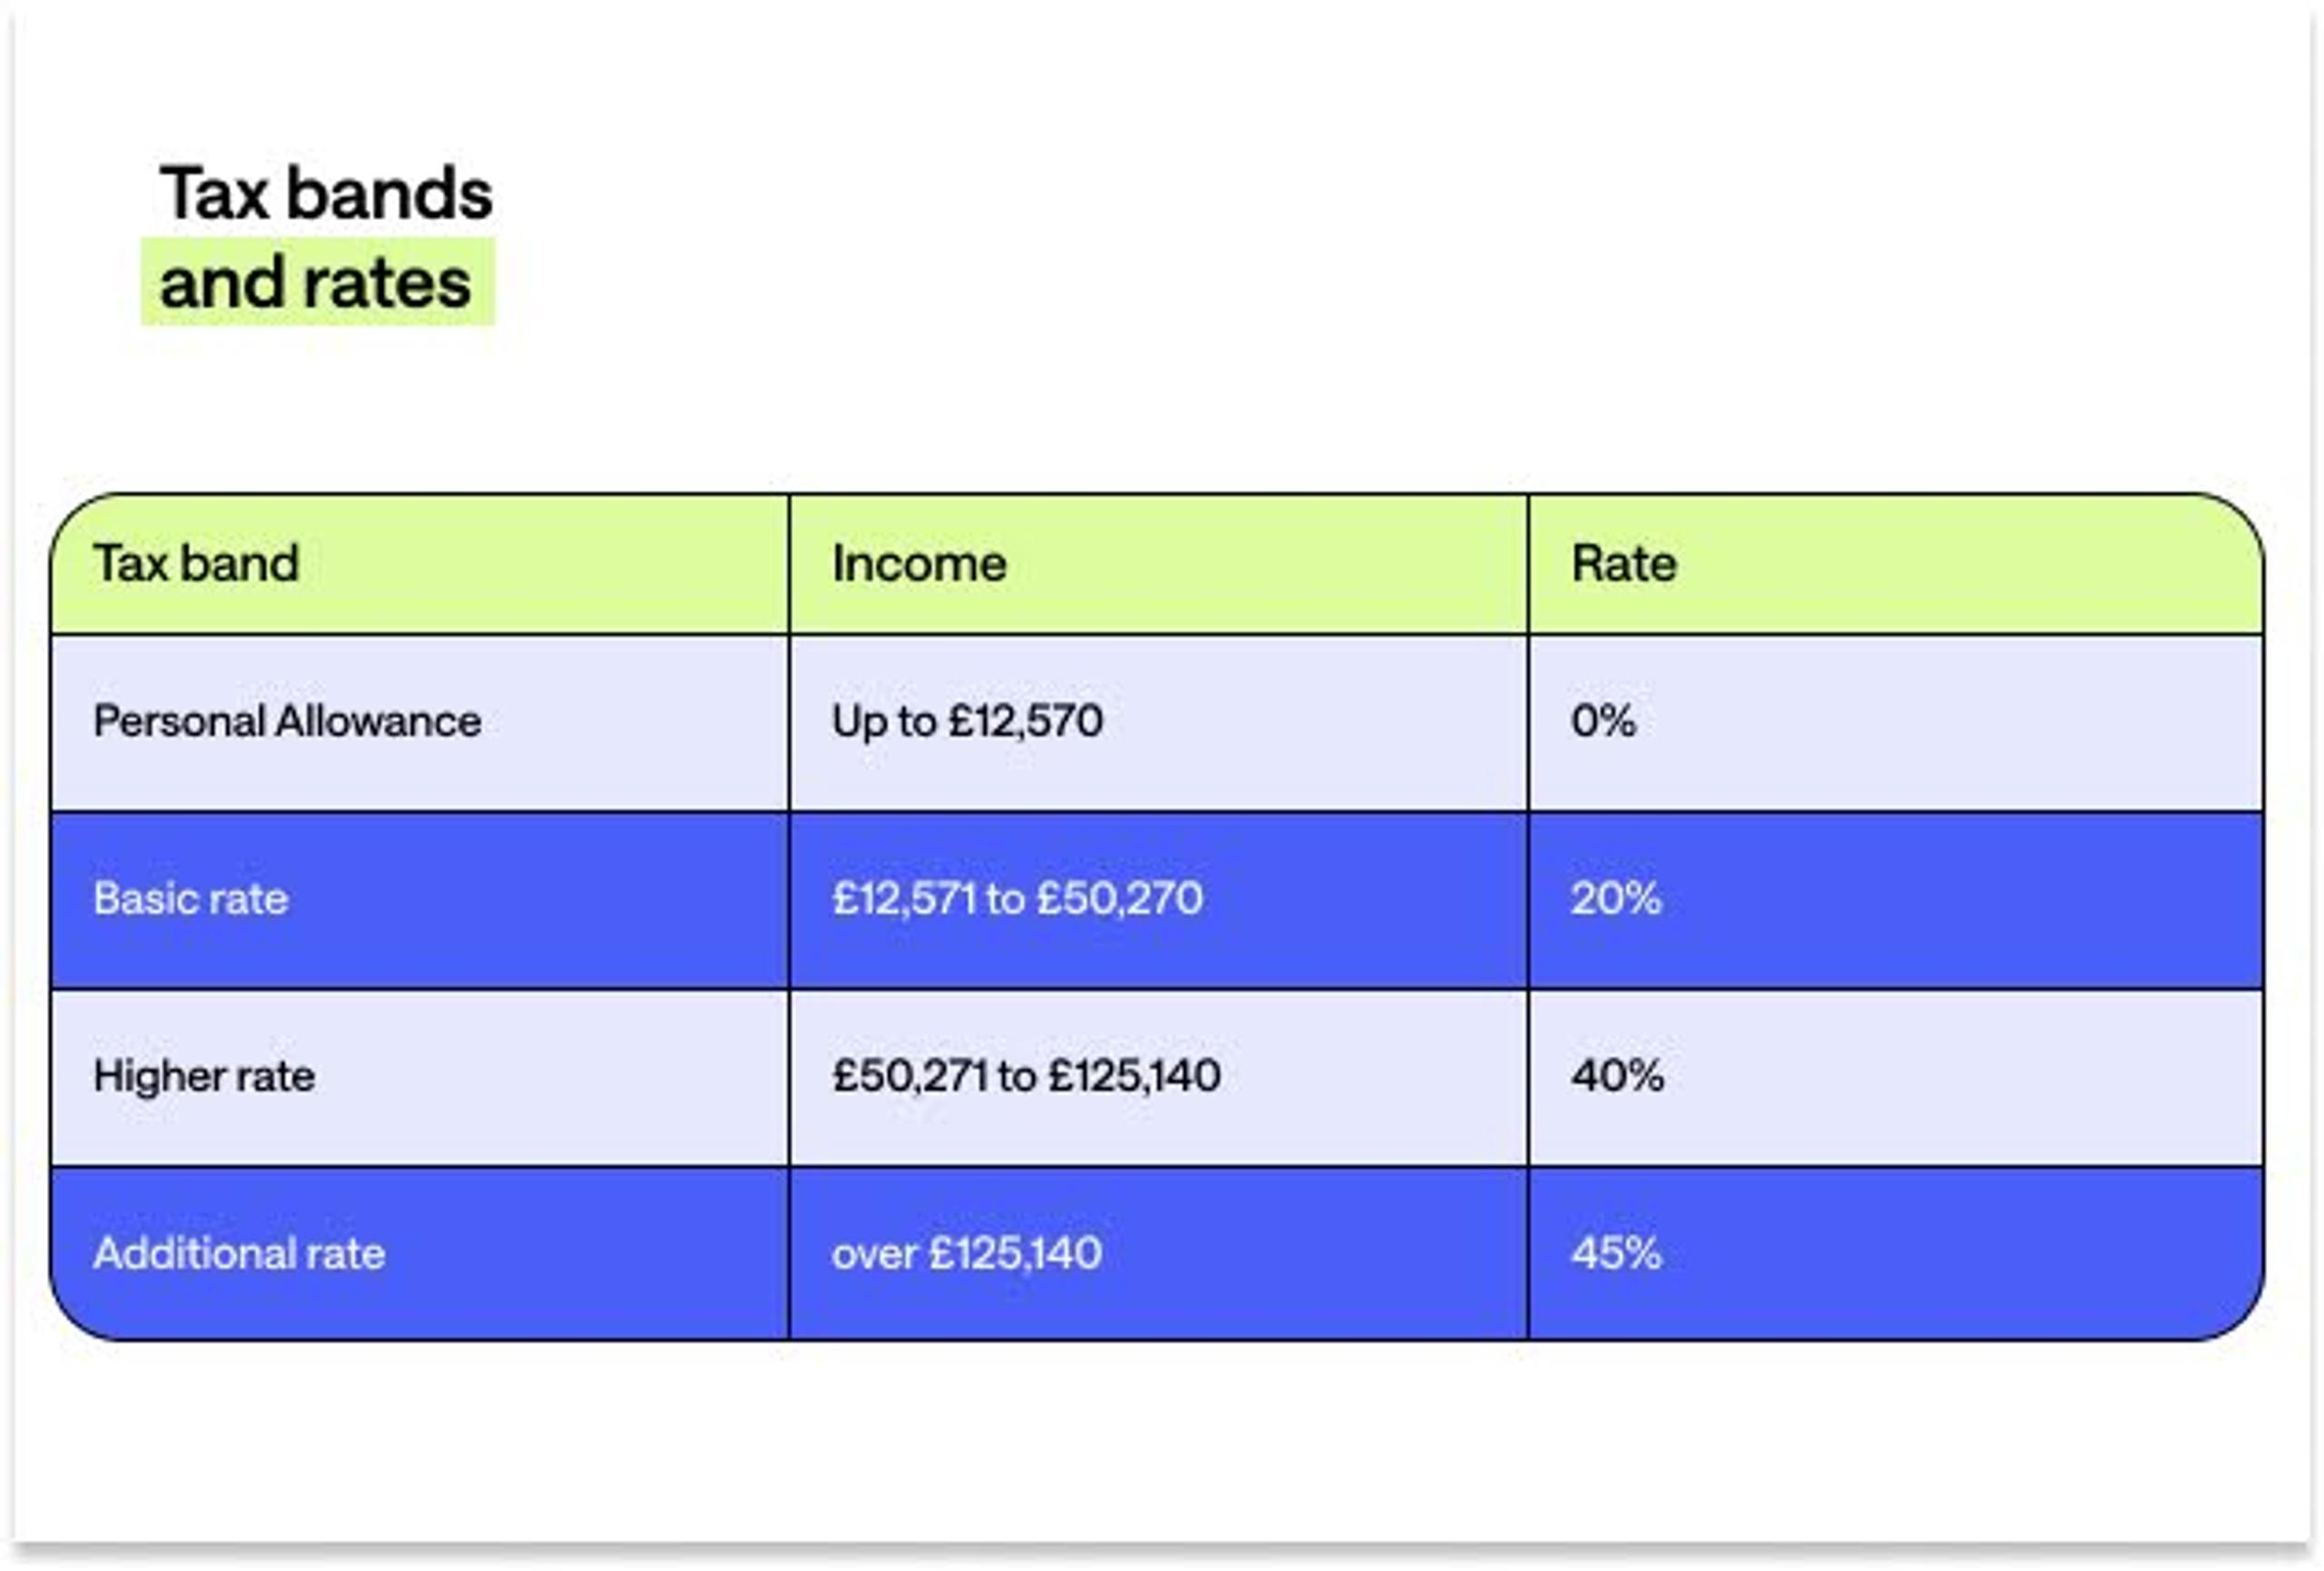The width and height of the screenshot is (2324, 1571).
Task: Click the 'Up to £12,570' cell
Action: [1158, 723]
